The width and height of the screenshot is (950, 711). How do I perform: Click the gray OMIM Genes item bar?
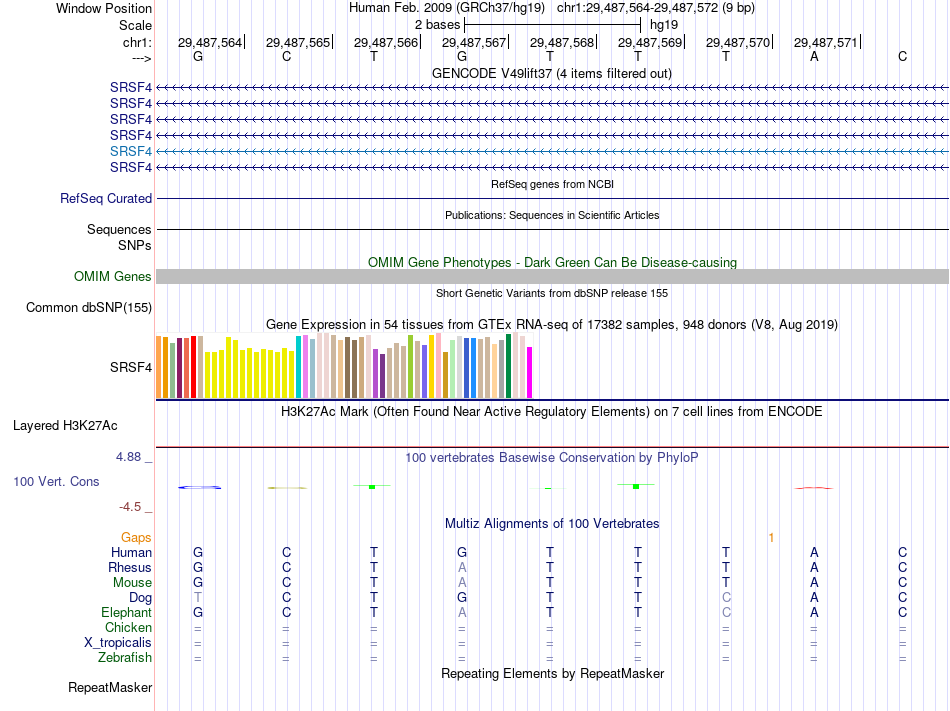pos(551,277)
